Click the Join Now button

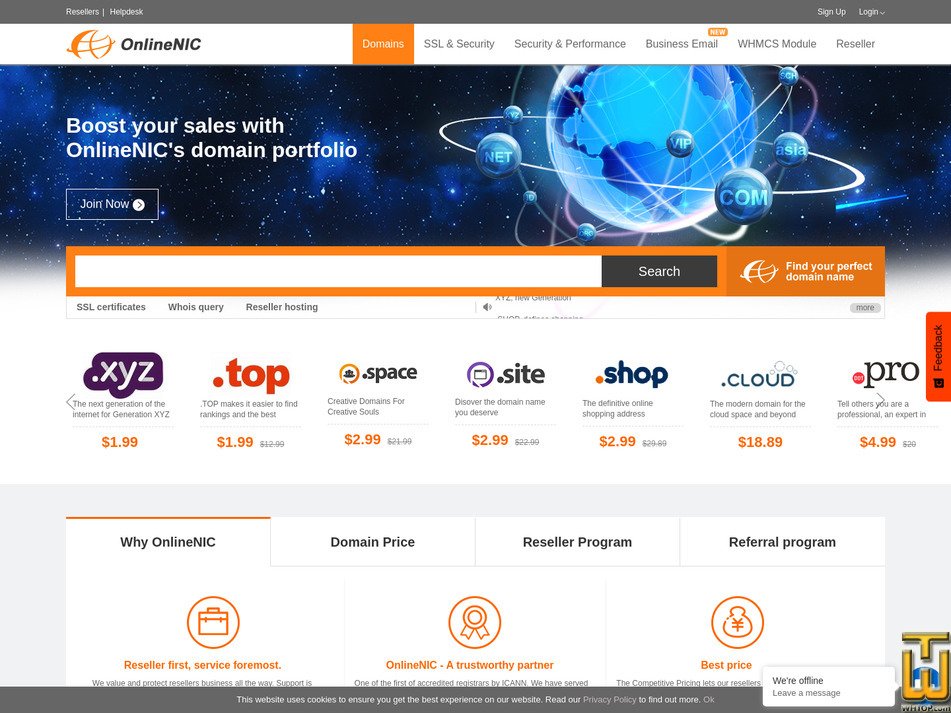point(112,204)
